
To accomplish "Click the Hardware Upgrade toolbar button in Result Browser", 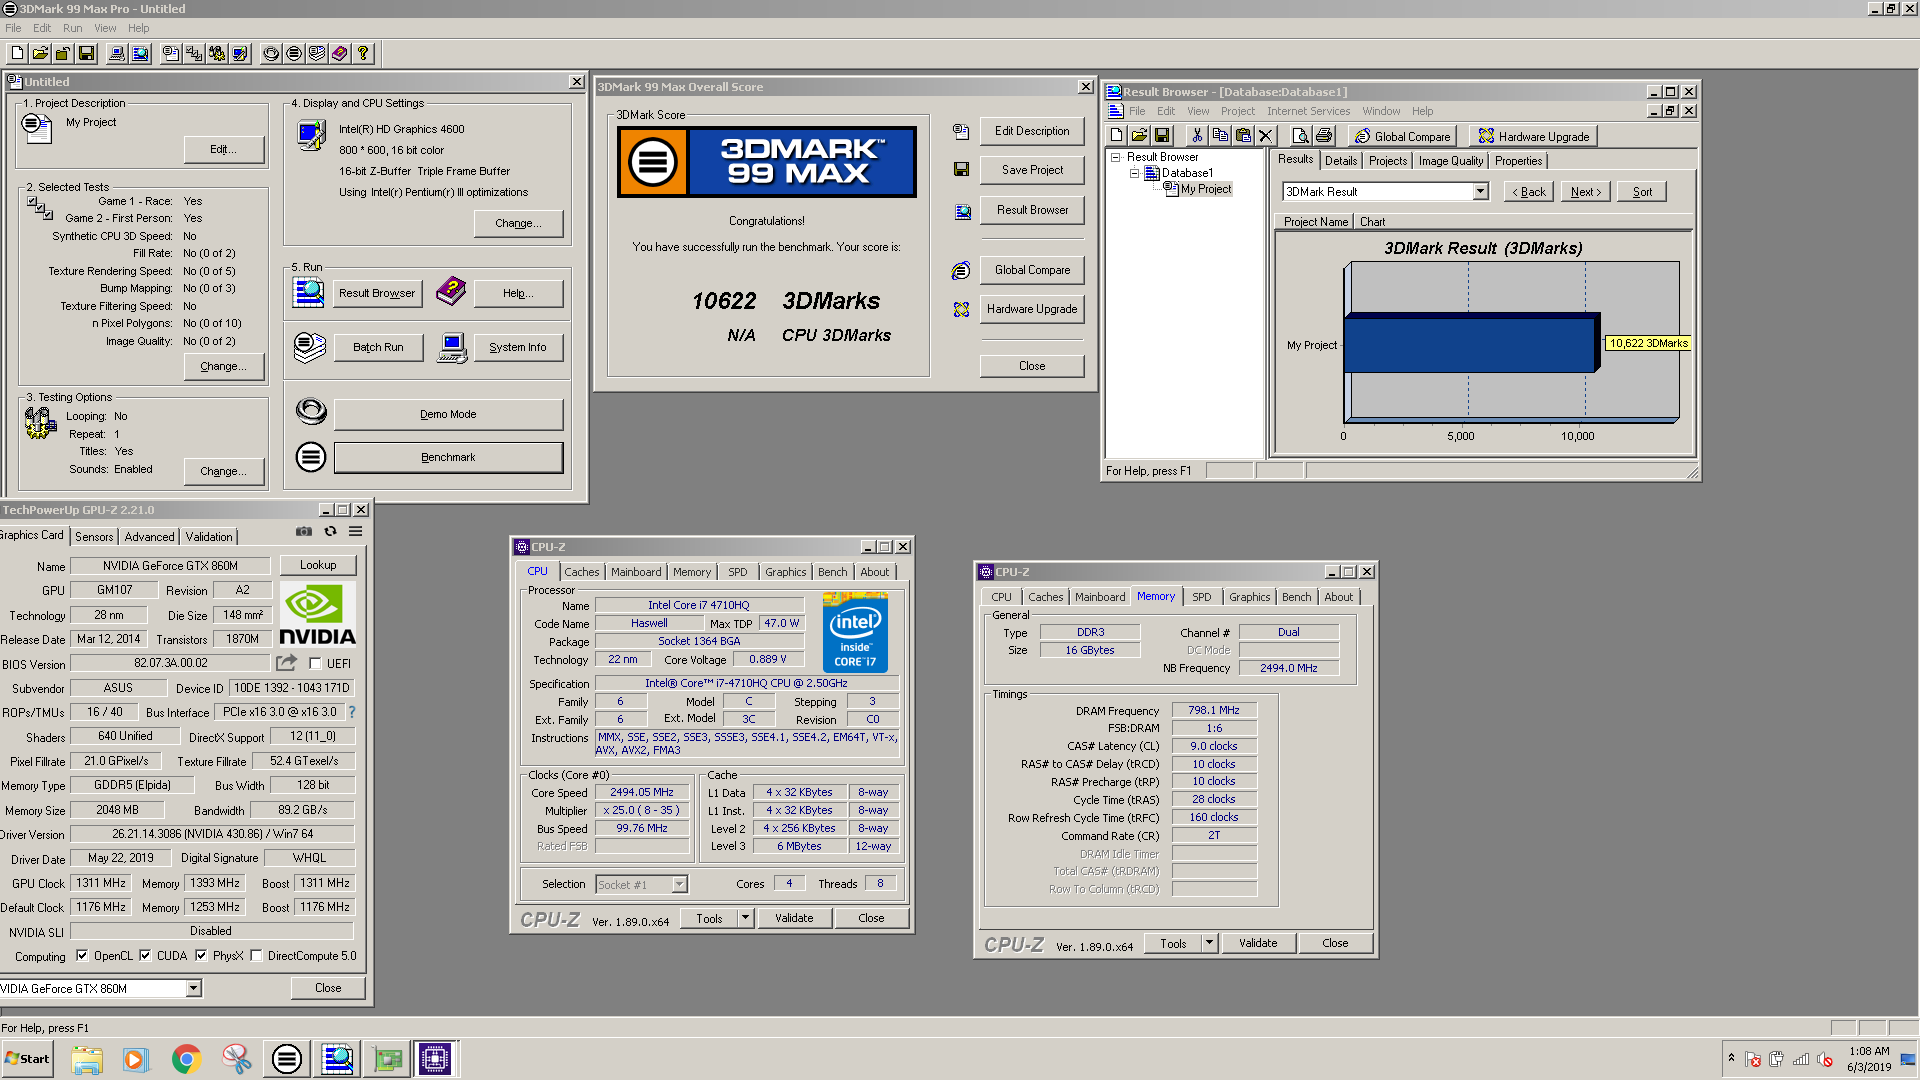I will tap(1533, 136).
